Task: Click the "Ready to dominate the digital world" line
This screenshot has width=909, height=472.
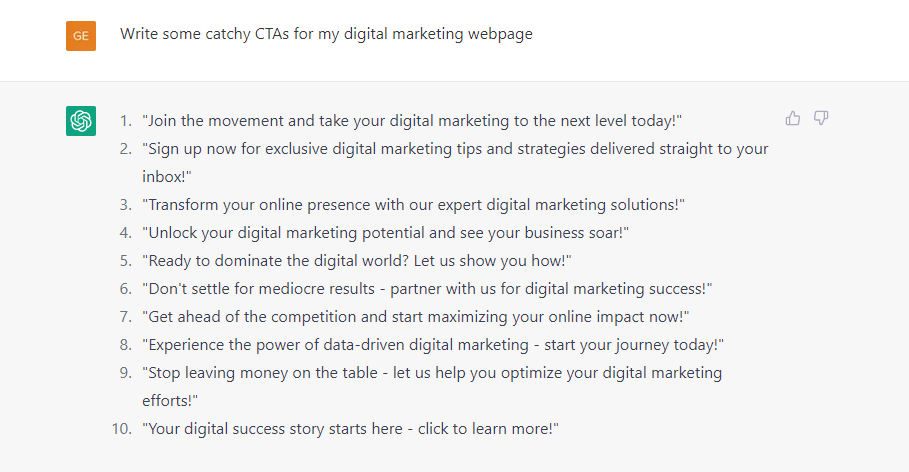Action: click(x=357, y=261)
